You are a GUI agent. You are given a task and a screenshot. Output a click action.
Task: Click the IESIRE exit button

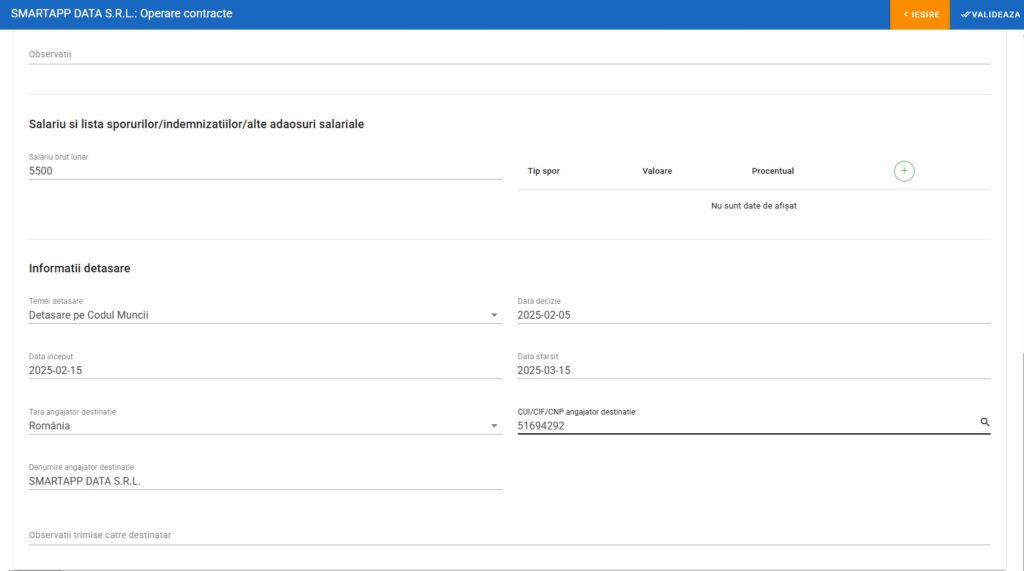920,15
